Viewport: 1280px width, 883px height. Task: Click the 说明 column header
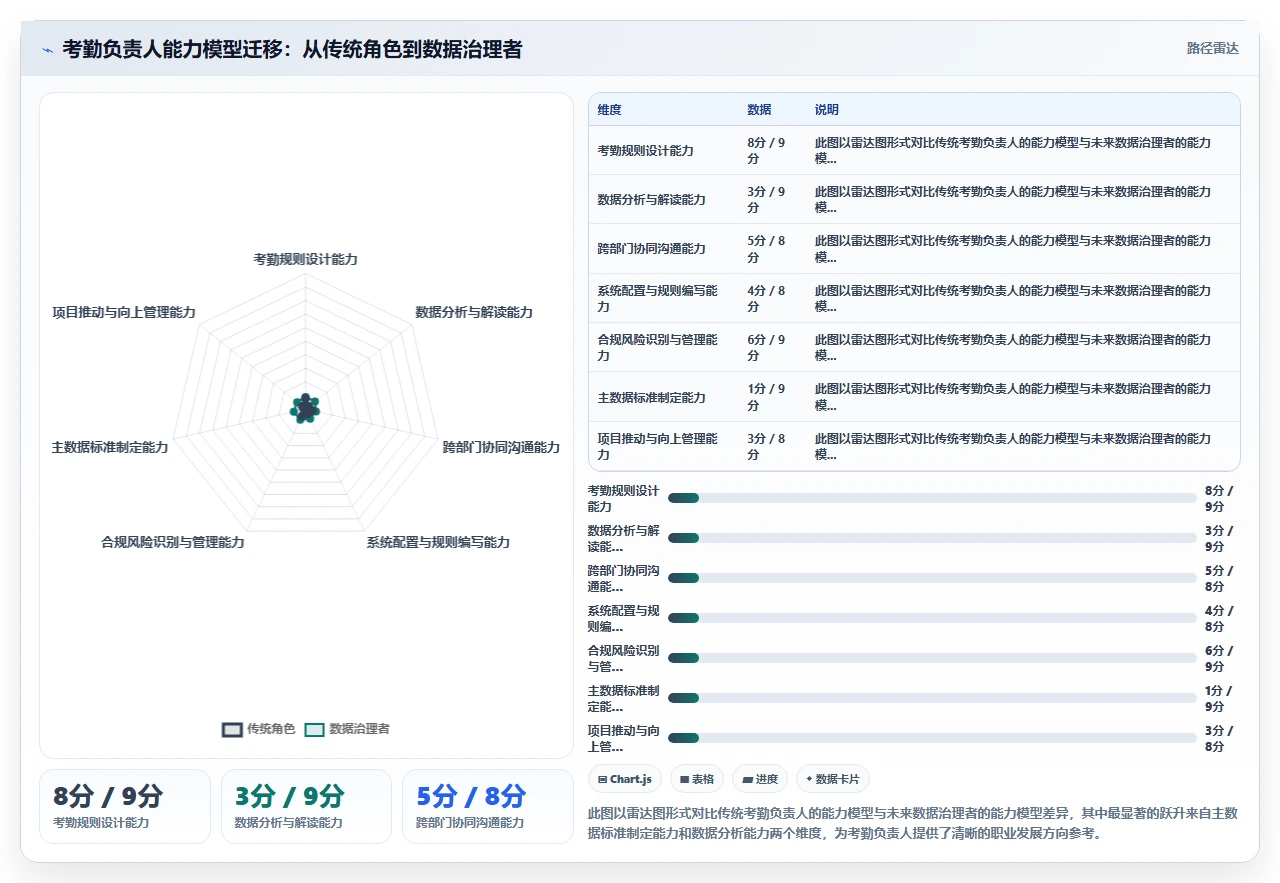tap(827, 110)
